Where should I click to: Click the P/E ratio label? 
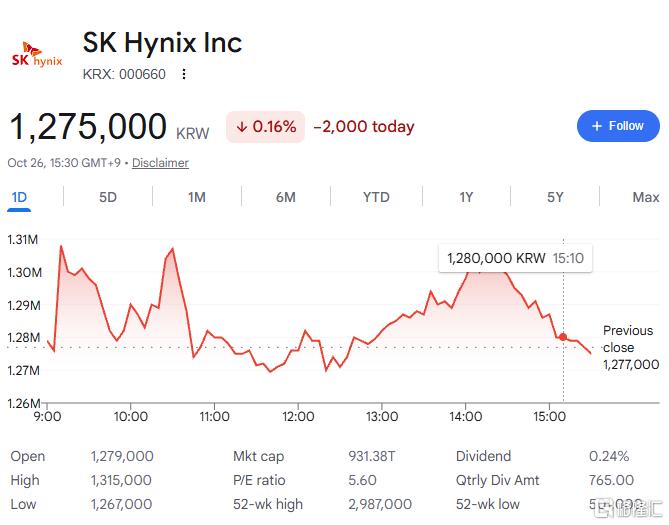(259, 480)
